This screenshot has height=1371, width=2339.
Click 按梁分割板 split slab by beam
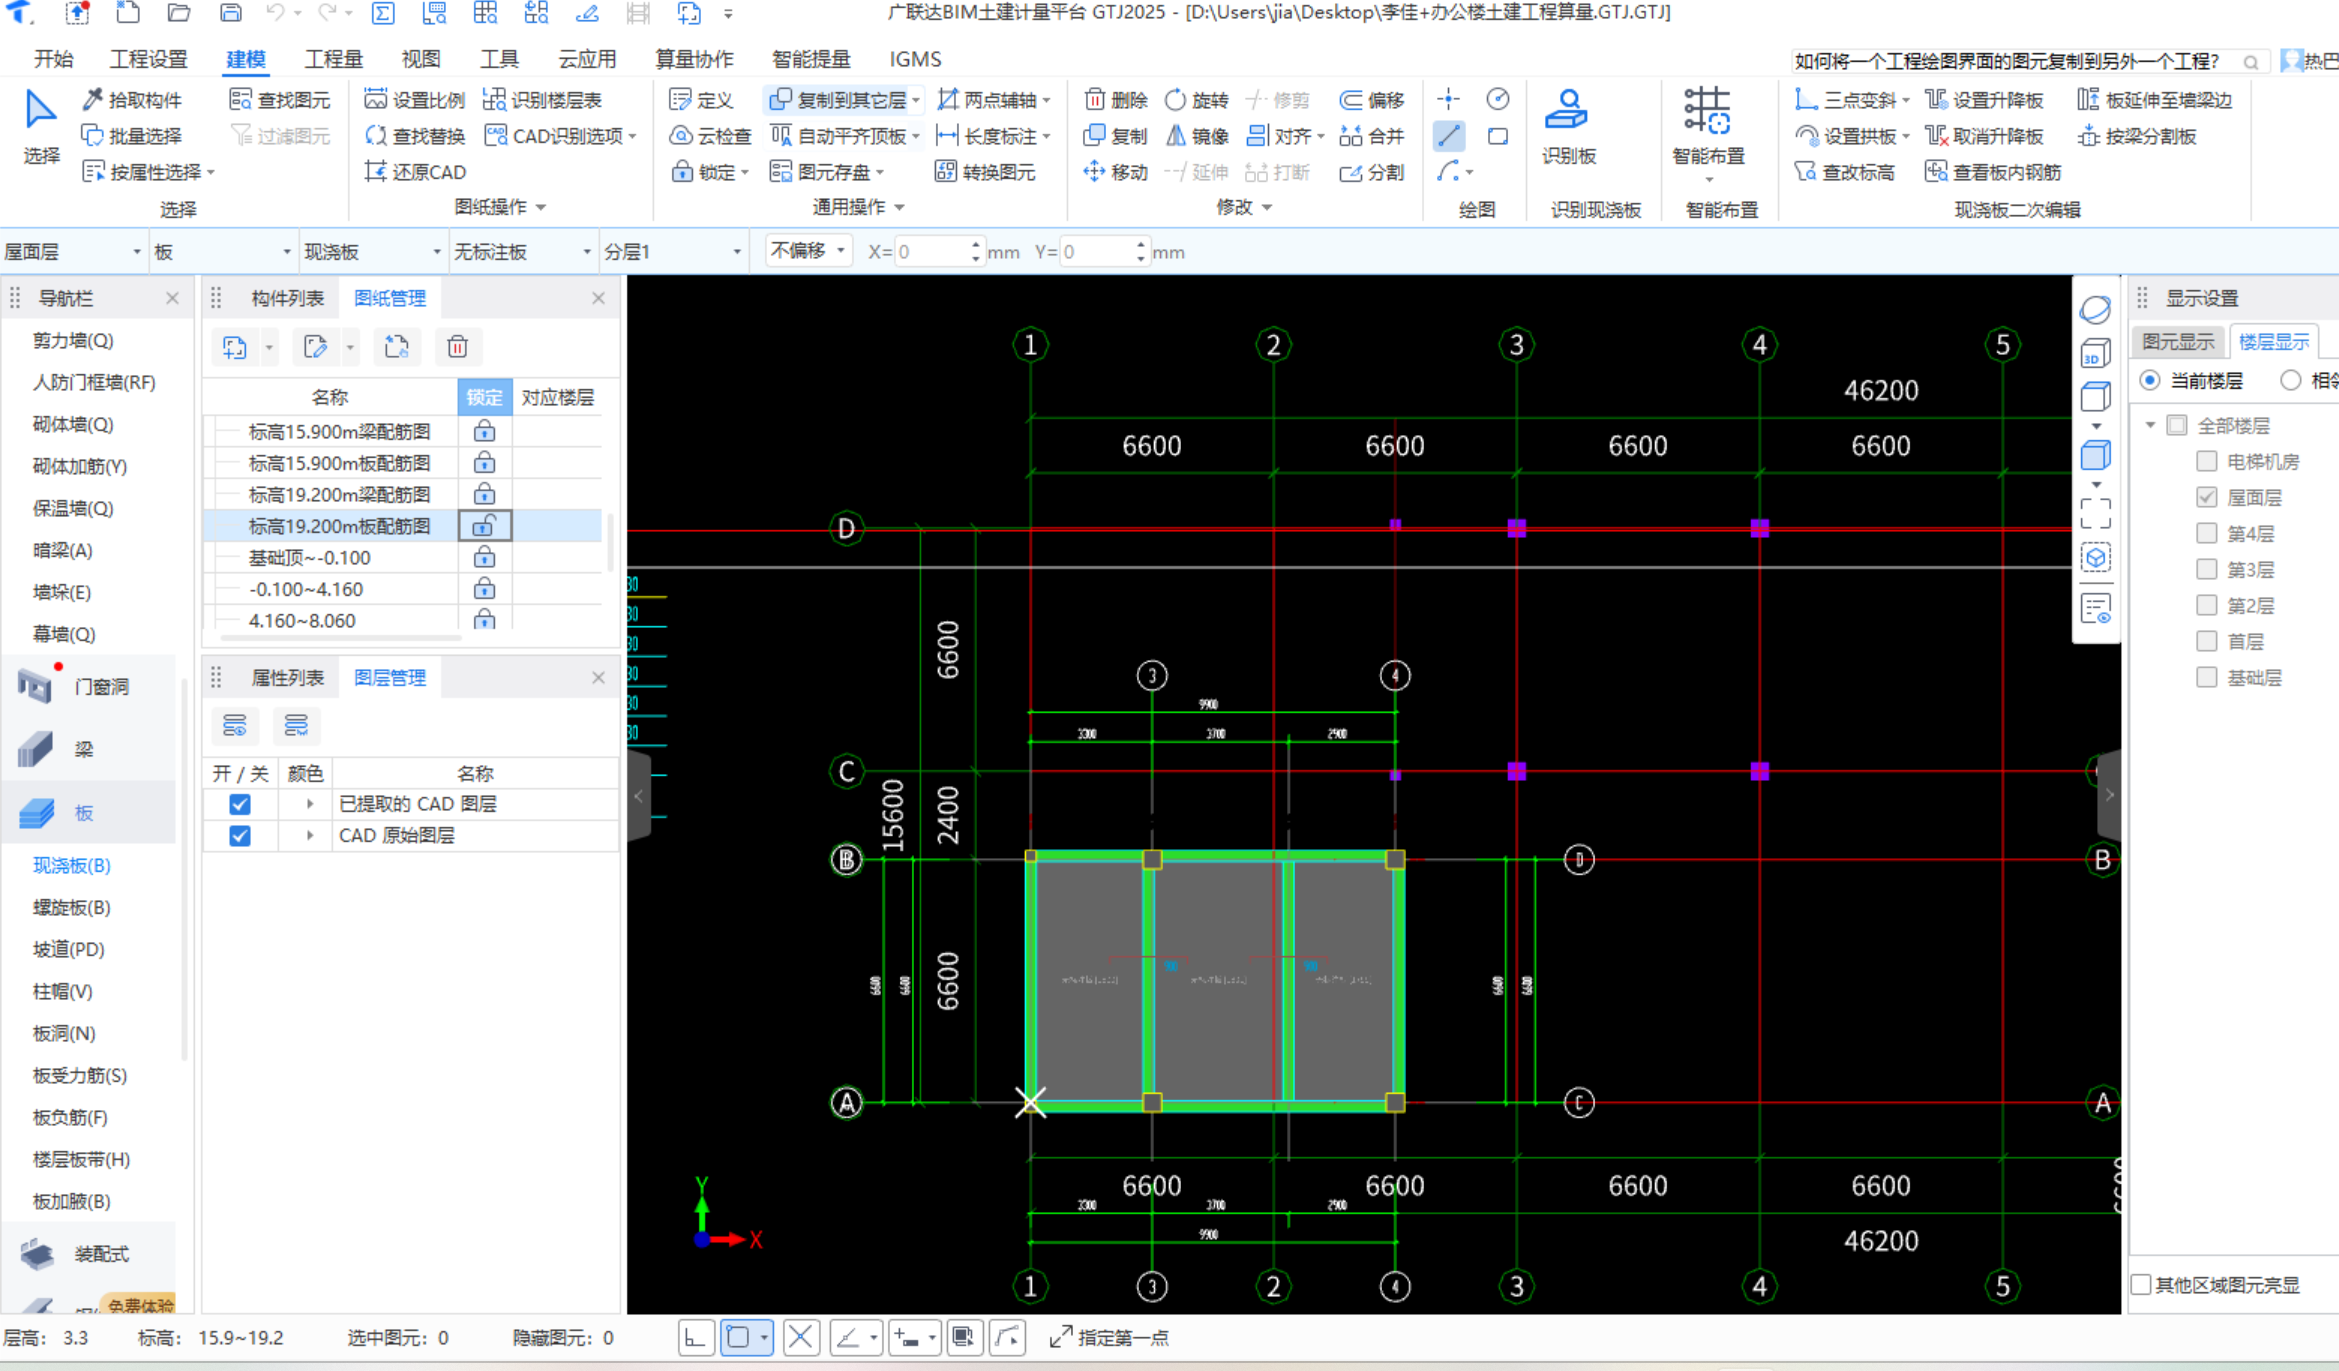pyautogui.click(x=2136, y=136)
